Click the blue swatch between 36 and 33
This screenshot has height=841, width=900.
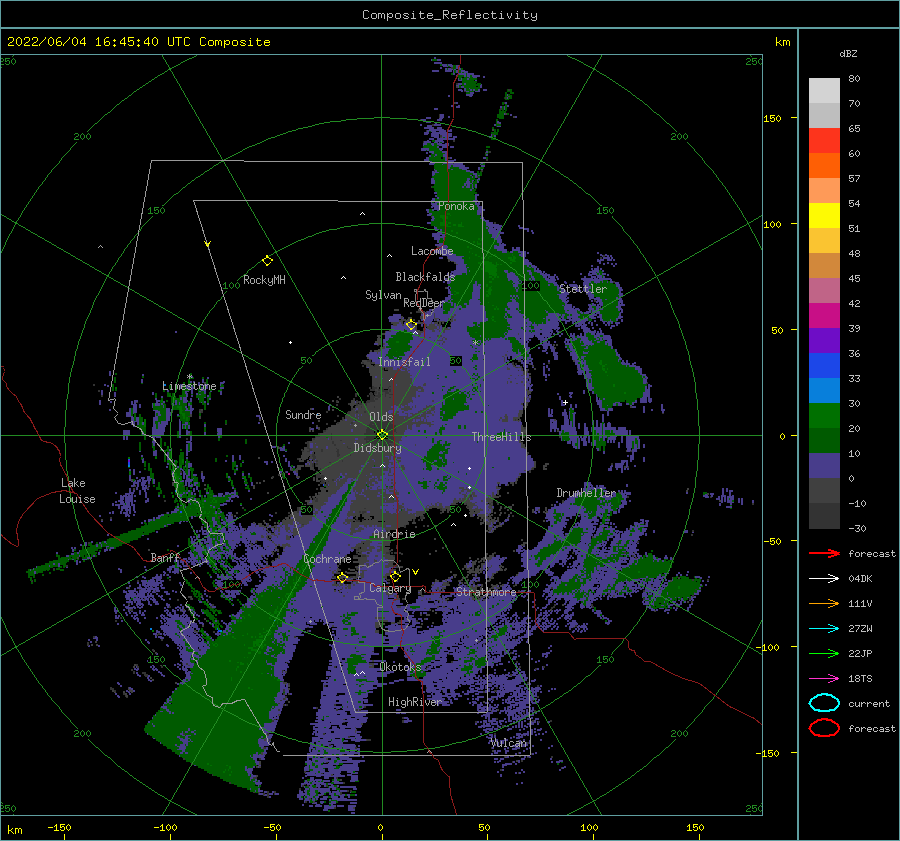(824, 365)
